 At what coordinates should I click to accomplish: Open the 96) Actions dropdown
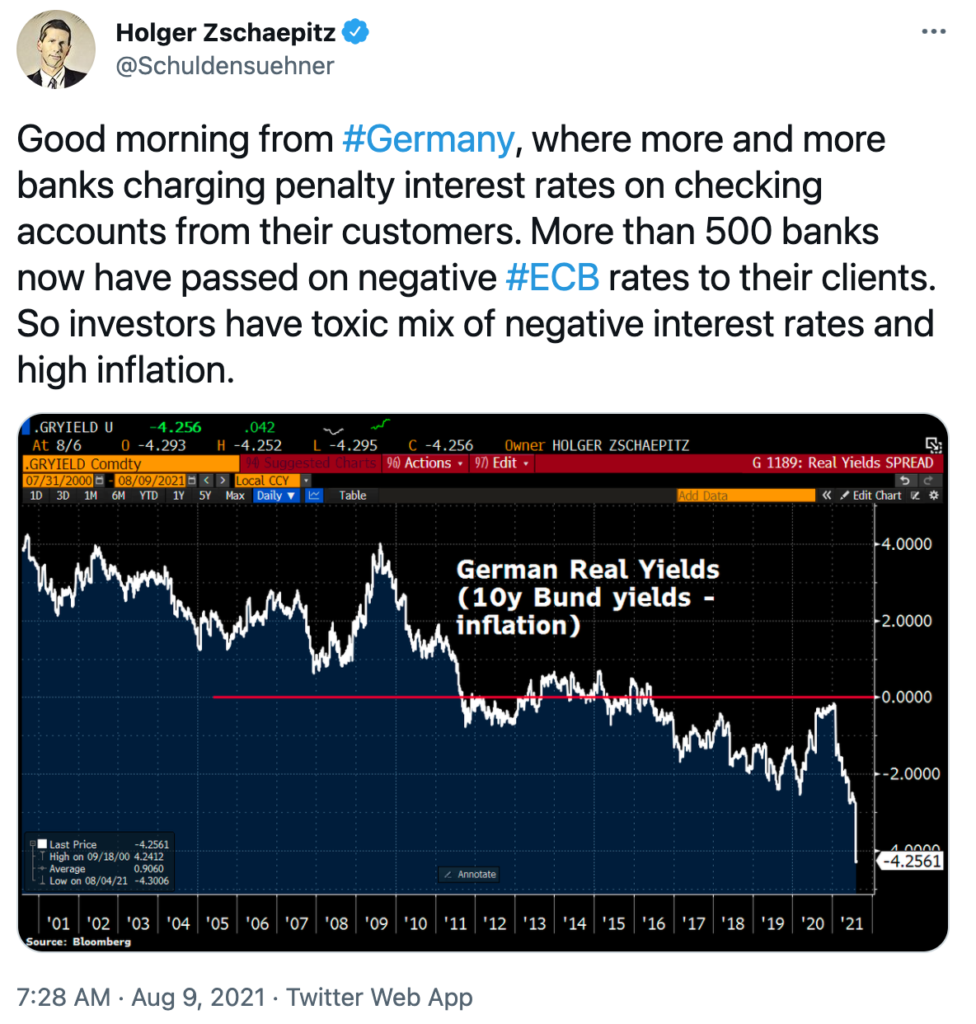point(425,463)
